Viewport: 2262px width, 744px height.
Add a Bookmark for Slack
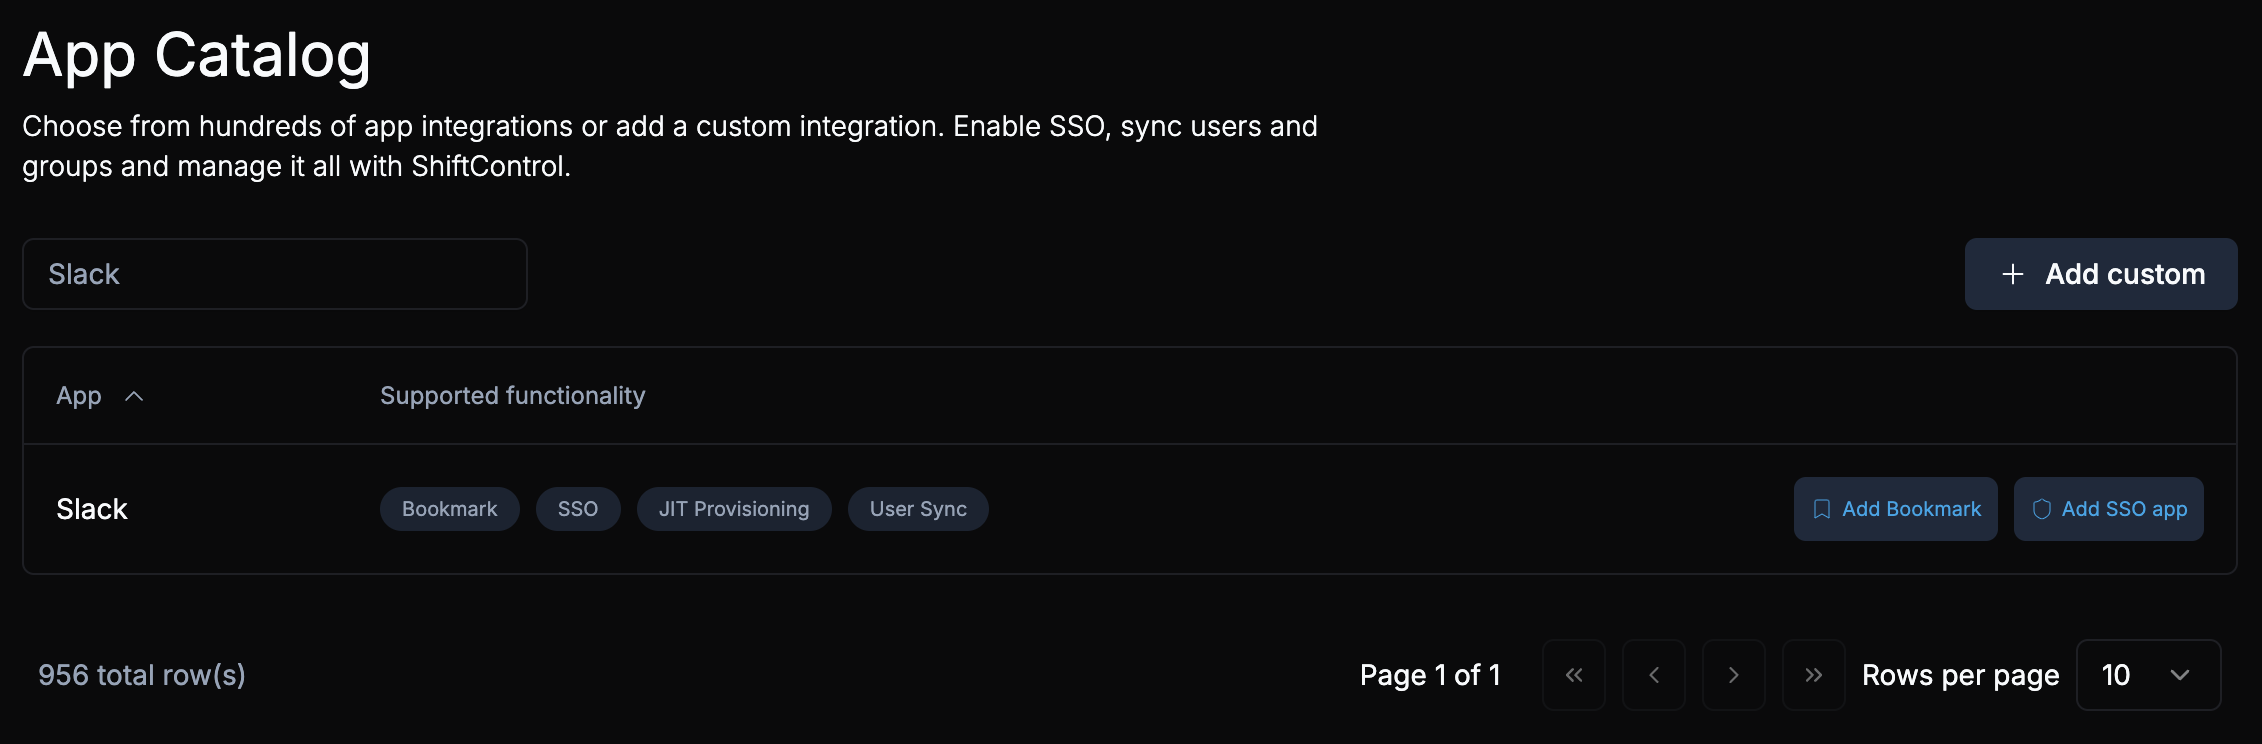(x=1895, y=509)
